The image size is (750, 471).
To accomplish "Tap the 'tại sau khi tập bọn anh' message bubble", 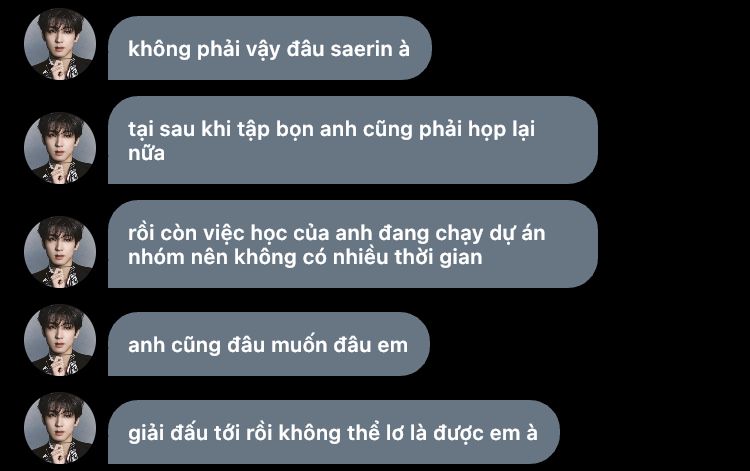I will click(353, 140).
